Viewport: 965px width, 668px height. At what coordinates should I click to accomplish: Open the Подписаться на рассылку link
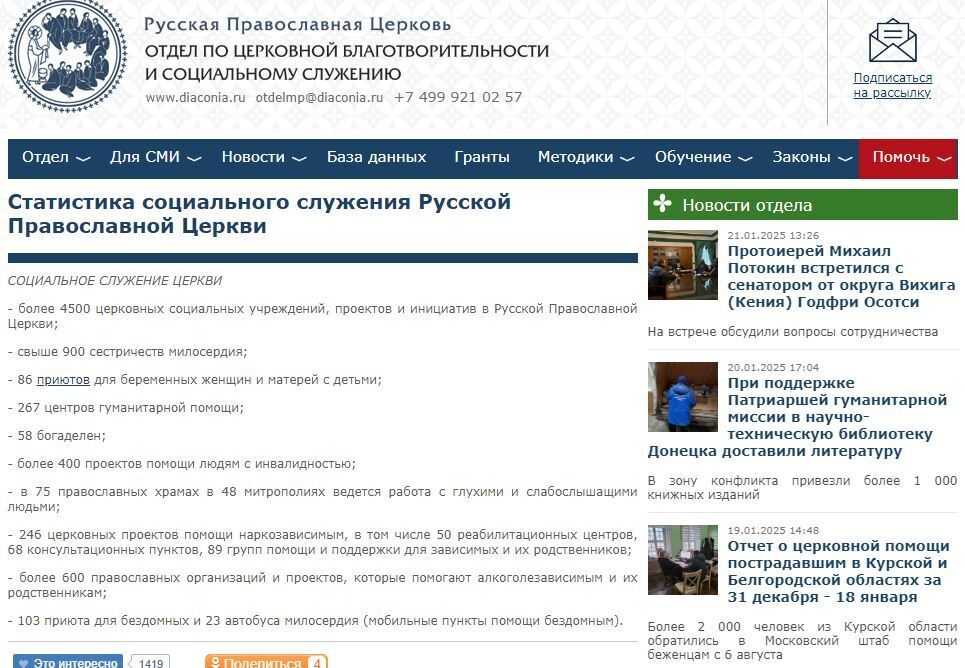click(892, 86)
